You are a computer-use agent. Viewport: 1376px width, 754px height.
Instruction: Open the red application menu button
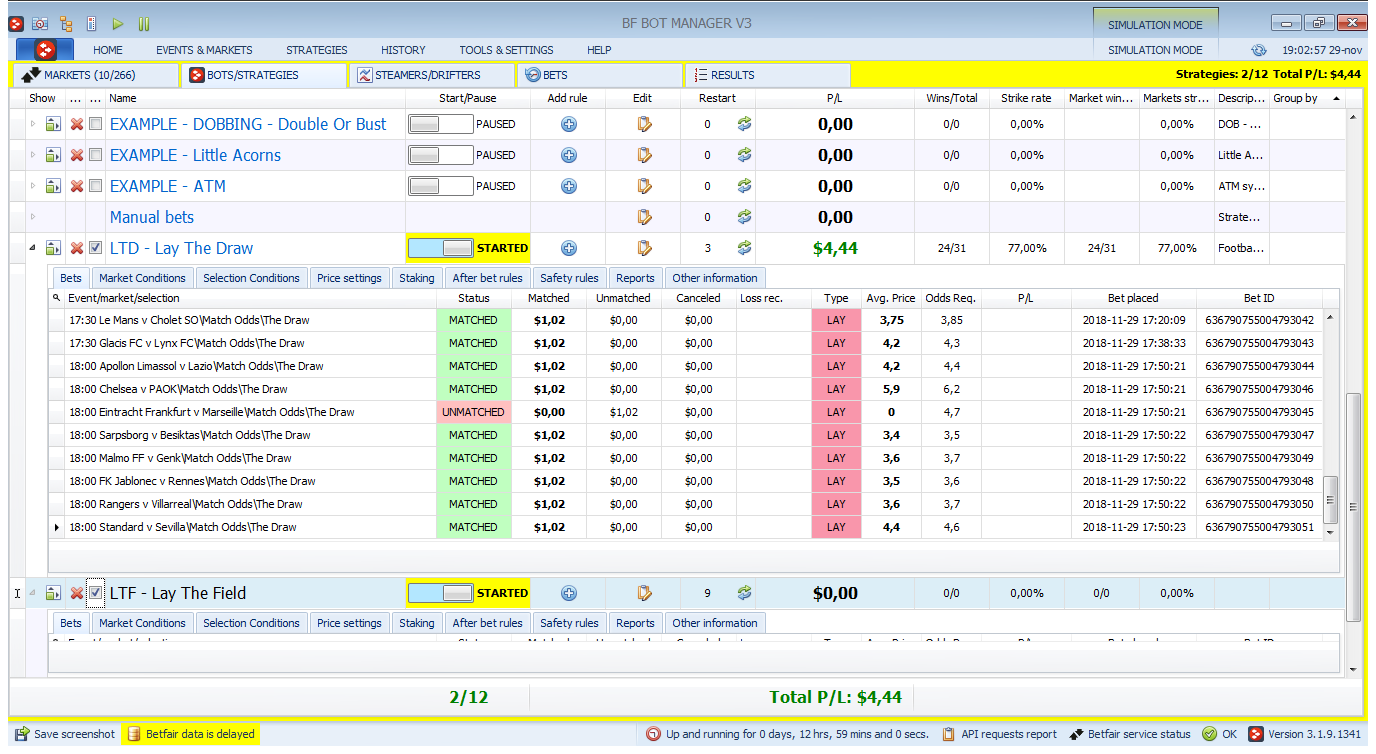45,49
